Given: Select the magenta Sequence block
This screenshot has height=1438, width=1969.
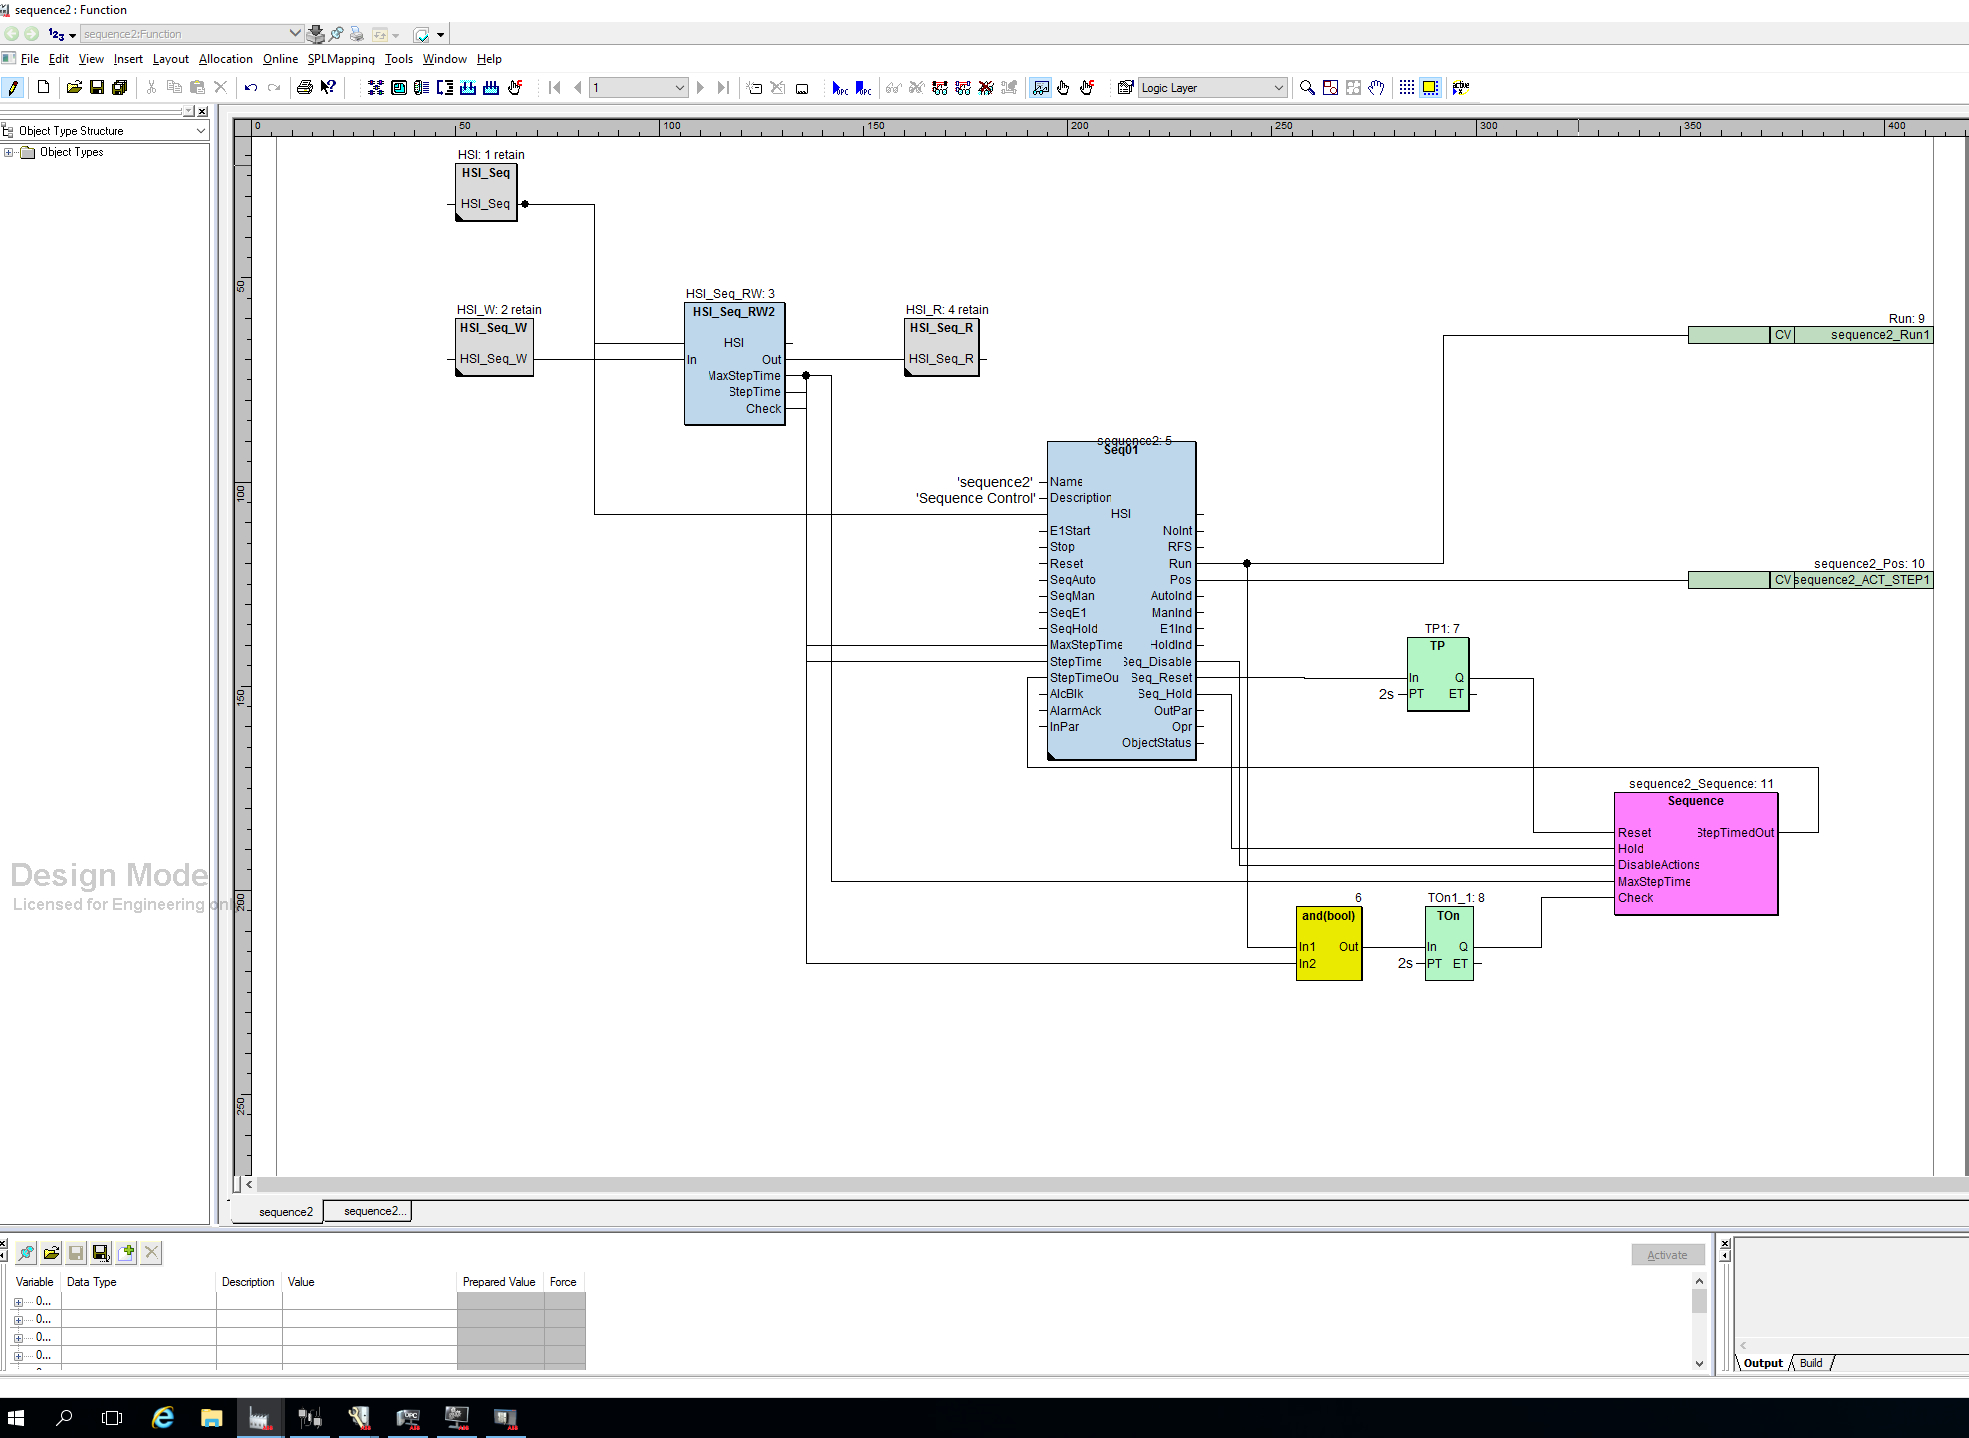Looking at the screenshot, I should (1696, 853).
